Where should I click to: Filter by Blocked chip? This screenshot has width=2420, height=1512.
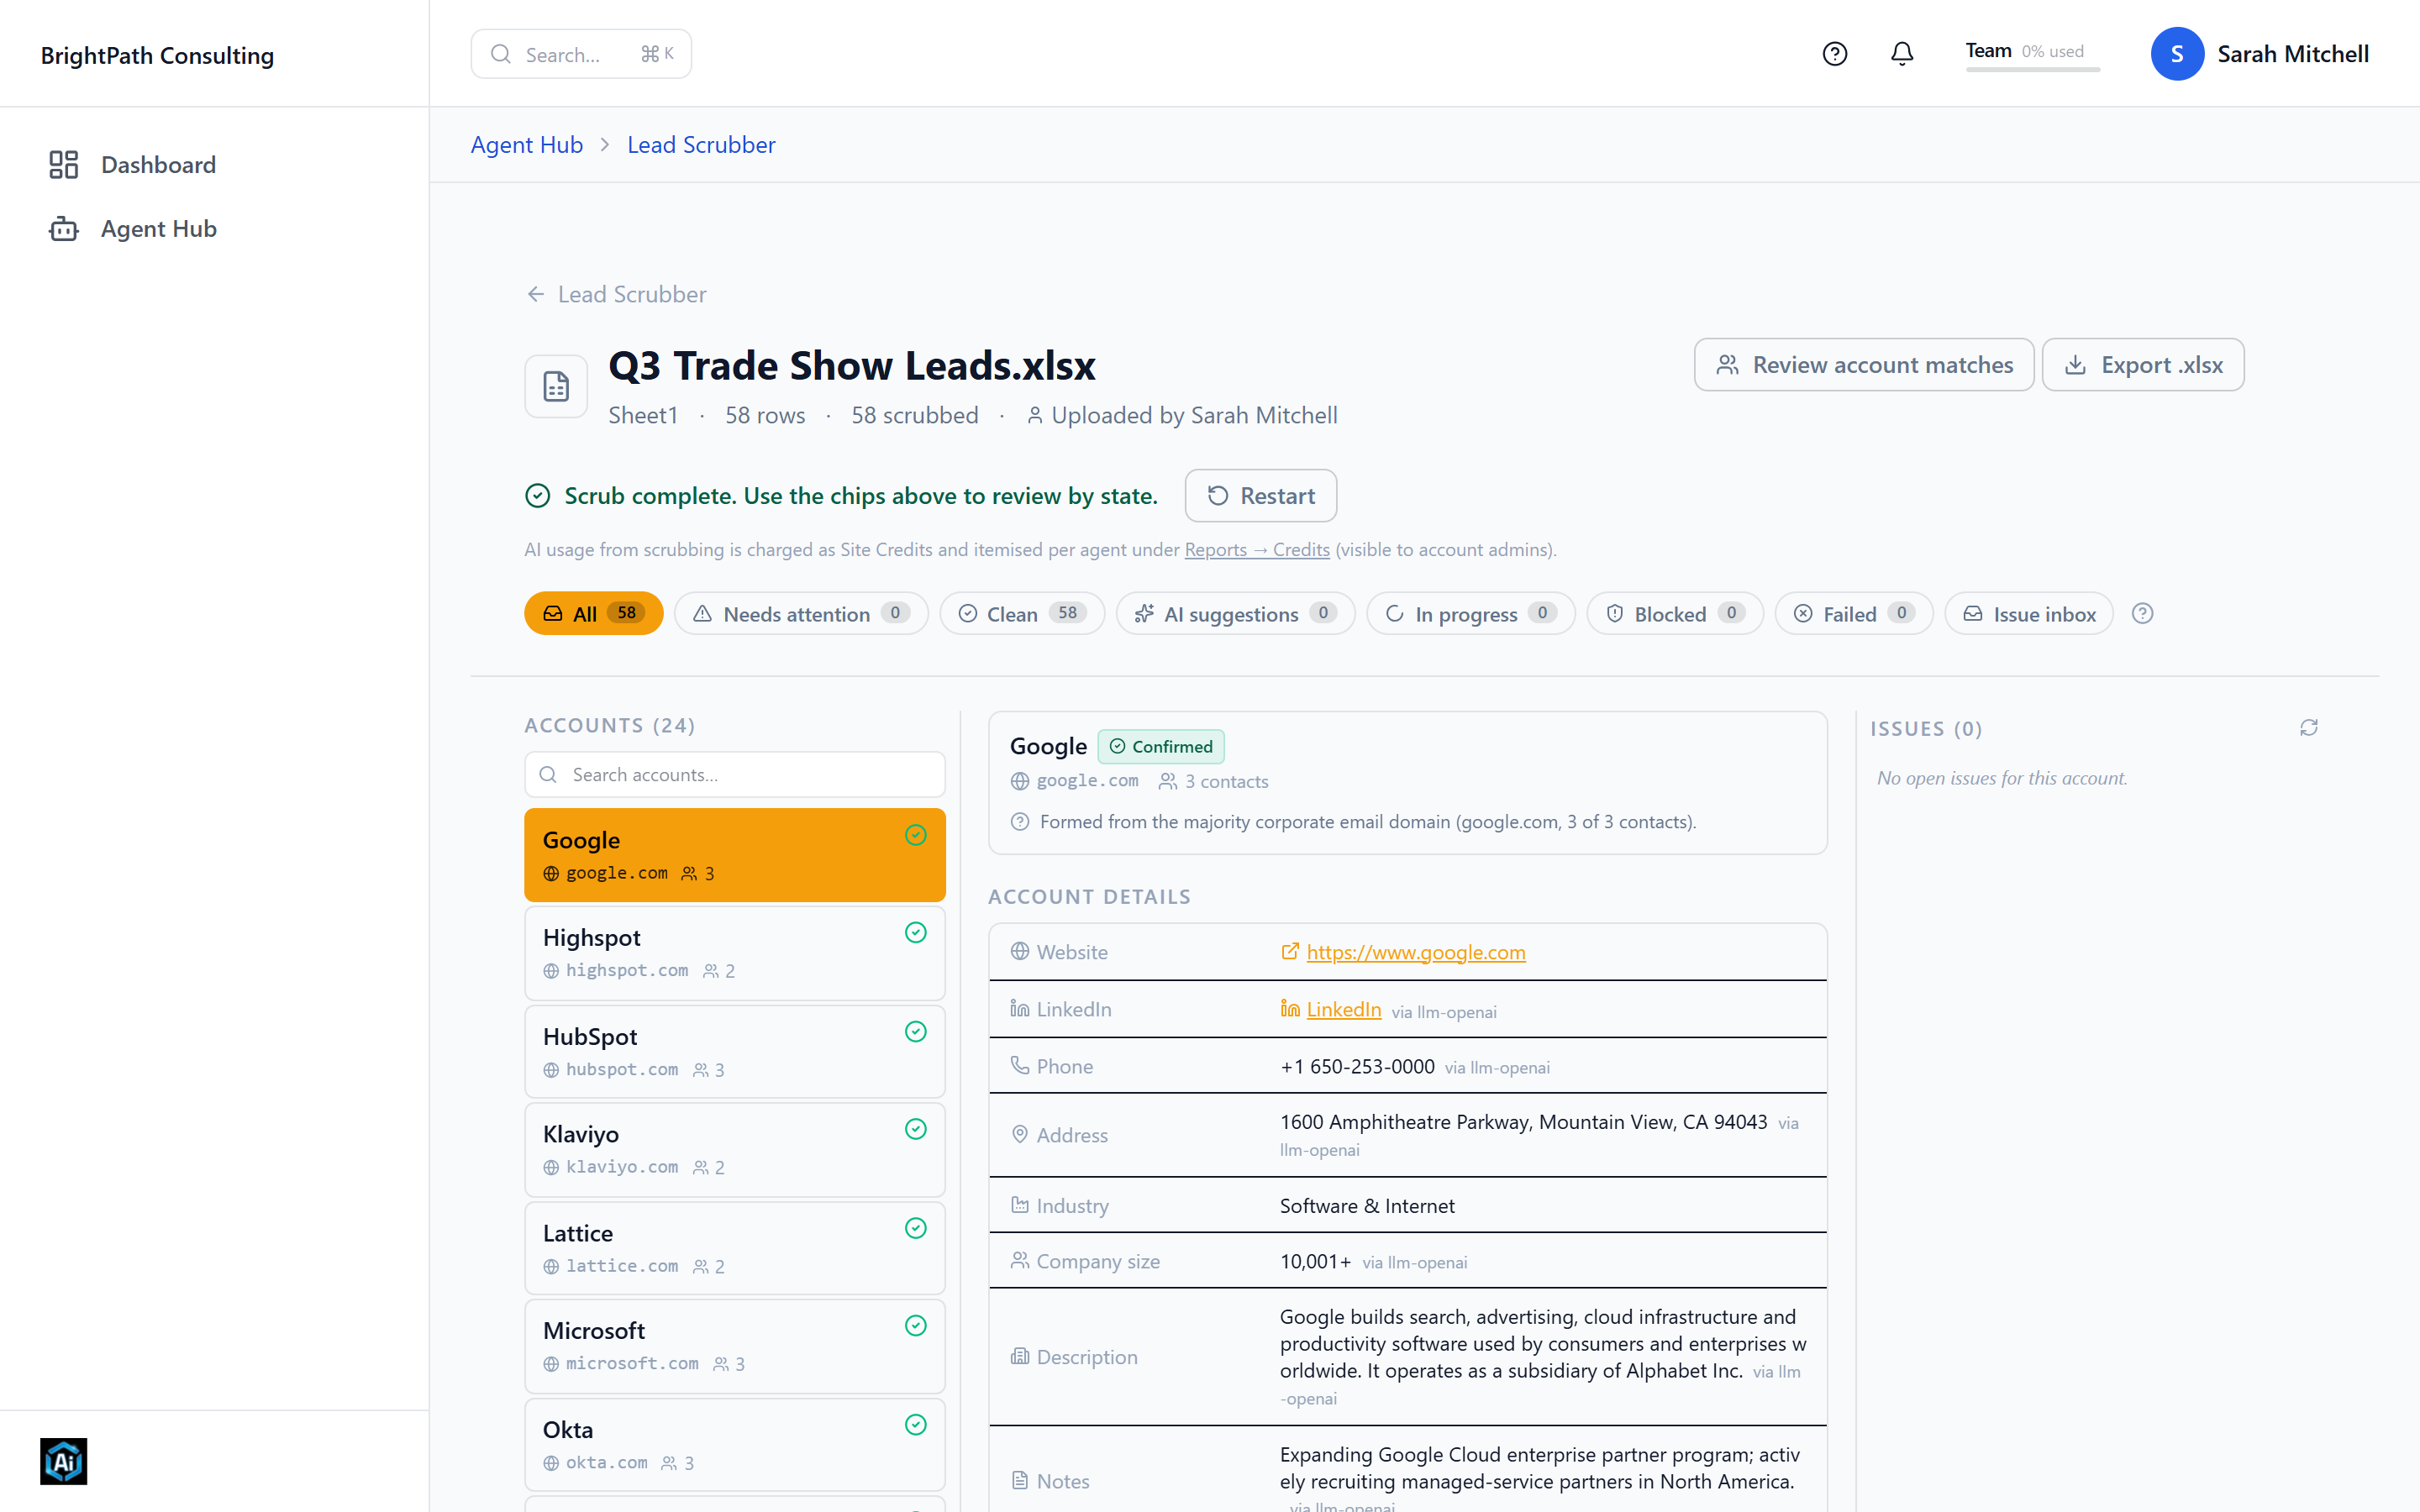coord(1675,613)
